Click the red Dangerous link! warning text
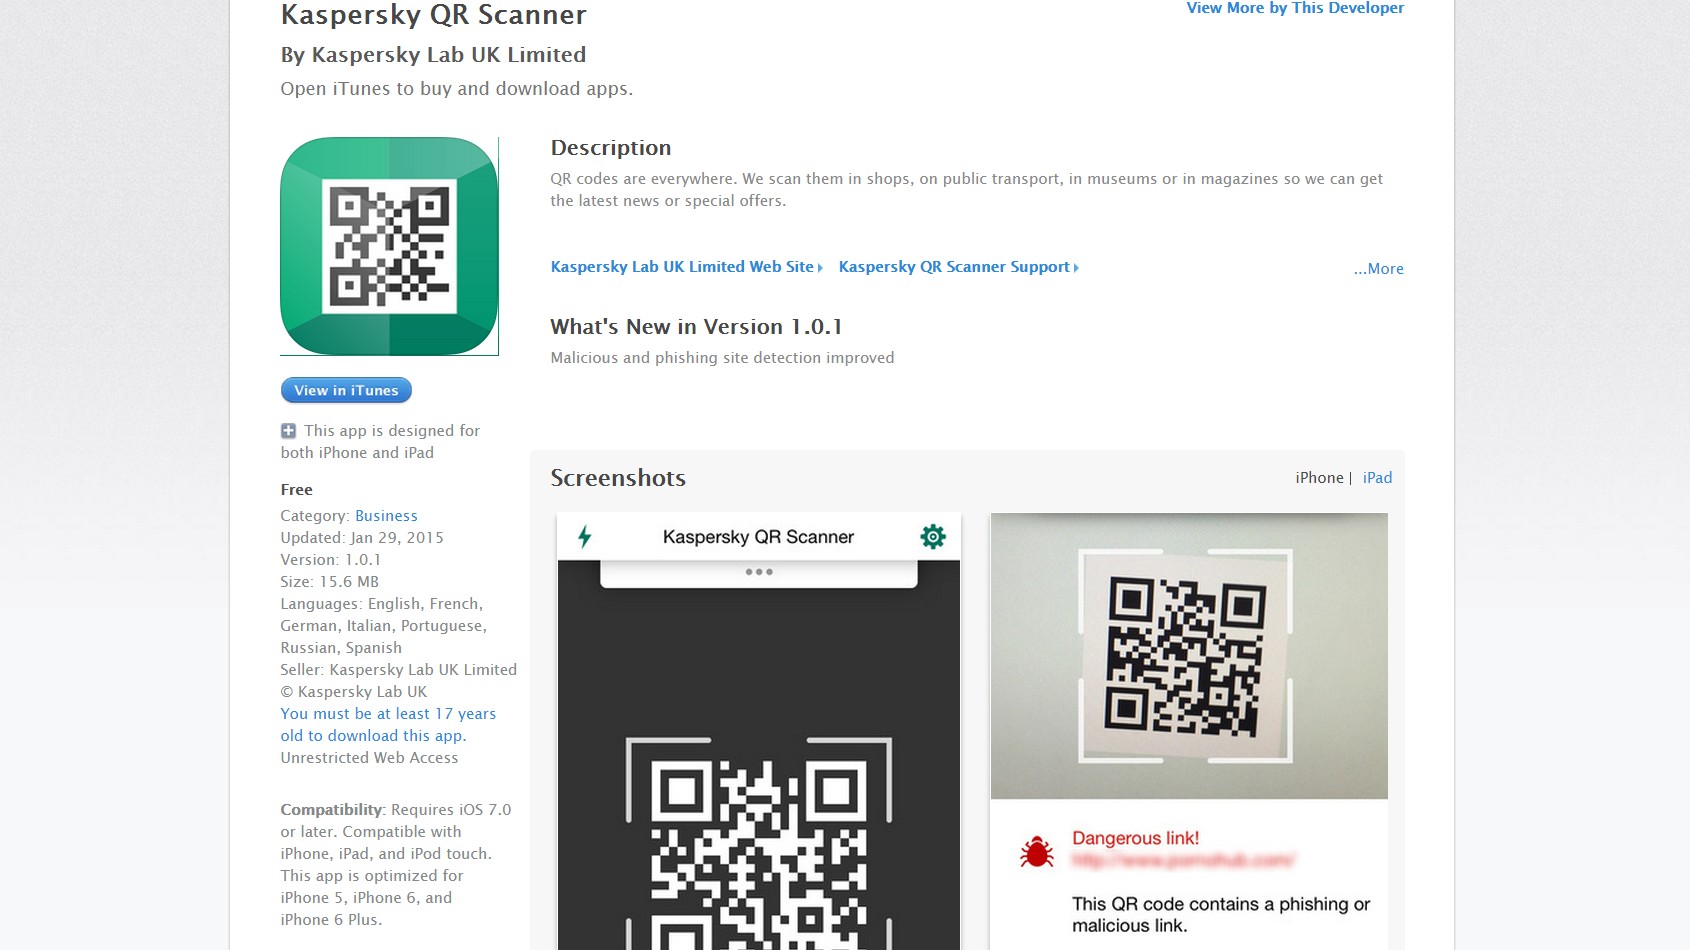This screenshot has width=1690, height=950. (1135, 838)
